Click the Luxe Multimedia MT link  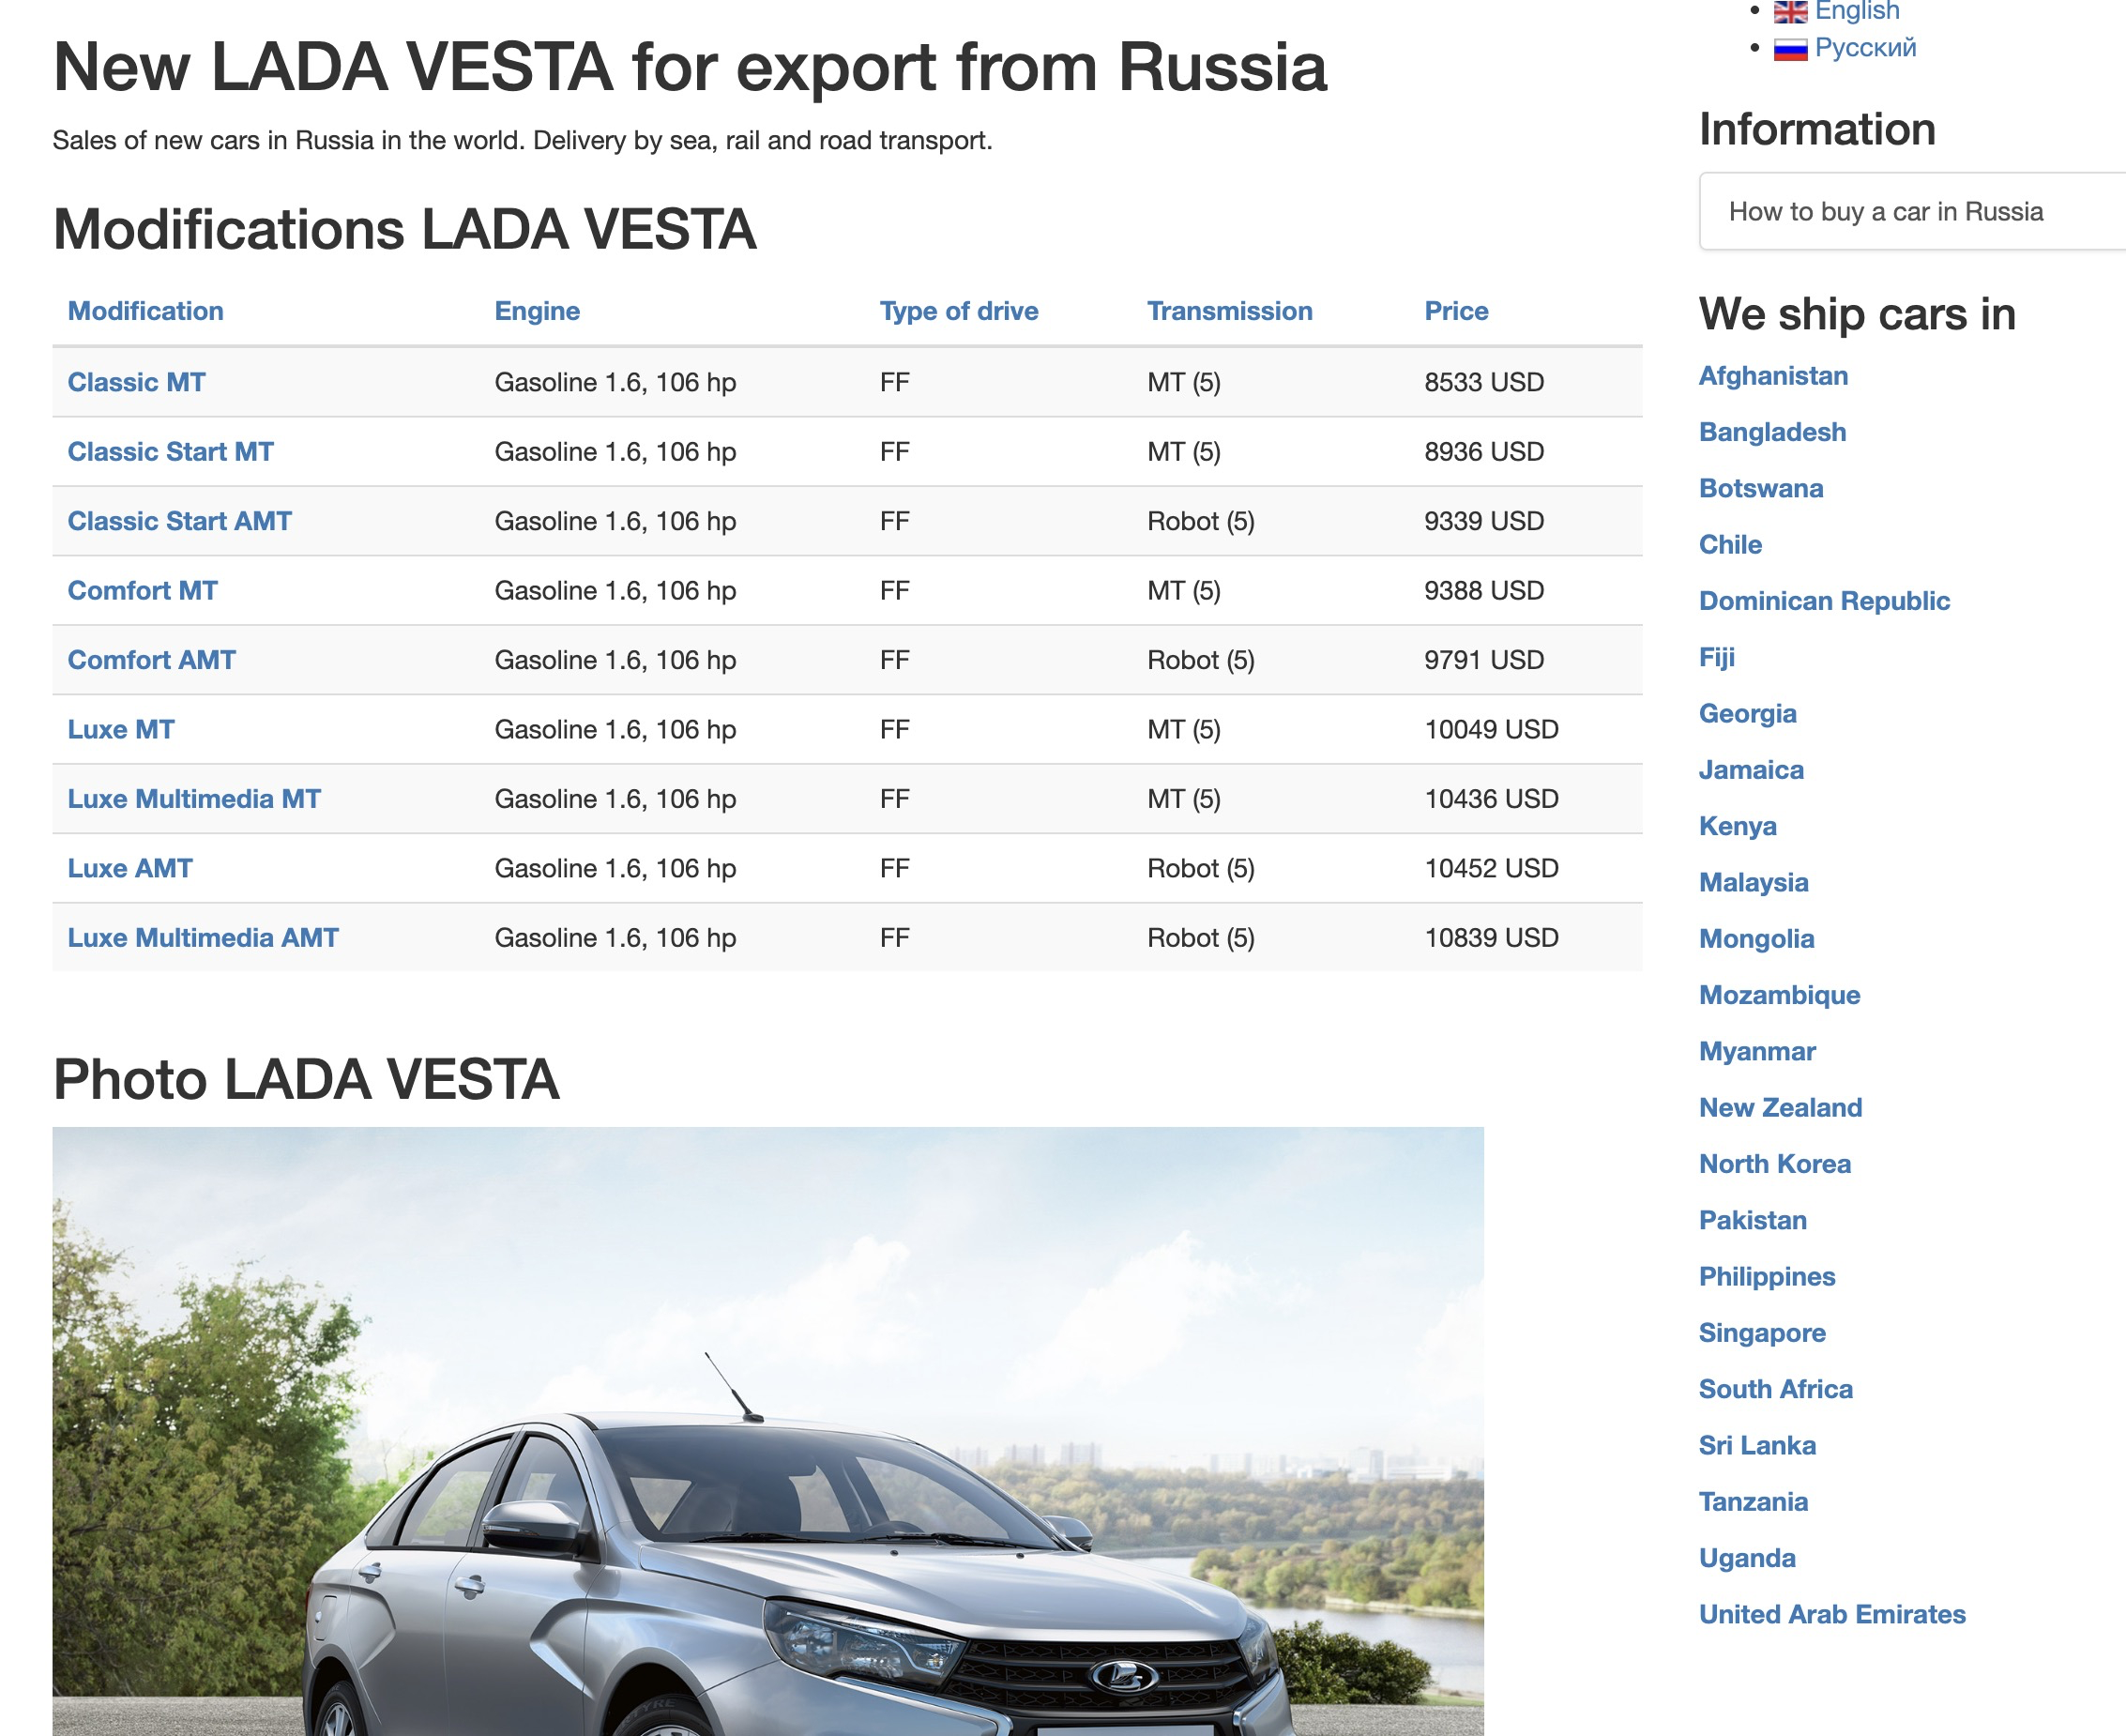pyautogui.click(x=194, y=799)
